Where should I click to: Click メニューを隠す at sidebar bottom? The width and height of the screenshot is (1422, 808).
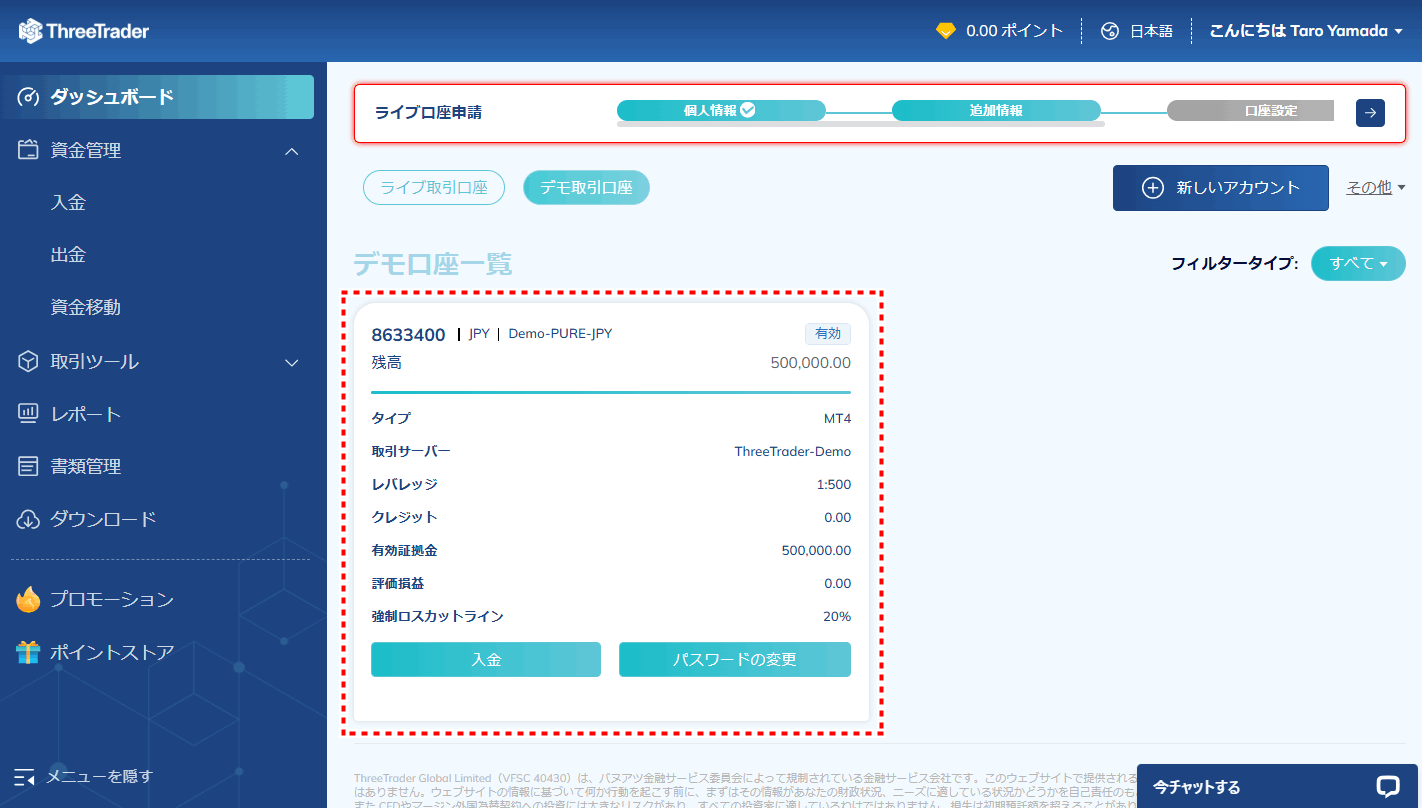(100, 776)
